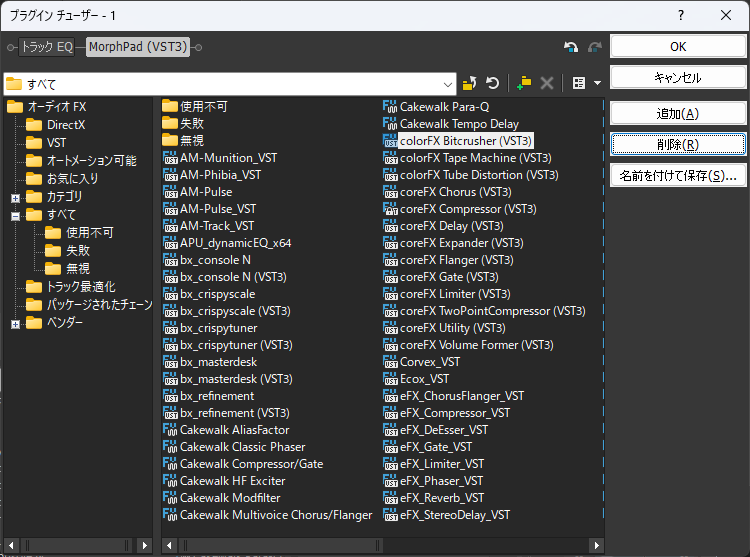
Task: Click Corvex_VST plugin icon
Action: pyautogui.click(x=390, y=362)
